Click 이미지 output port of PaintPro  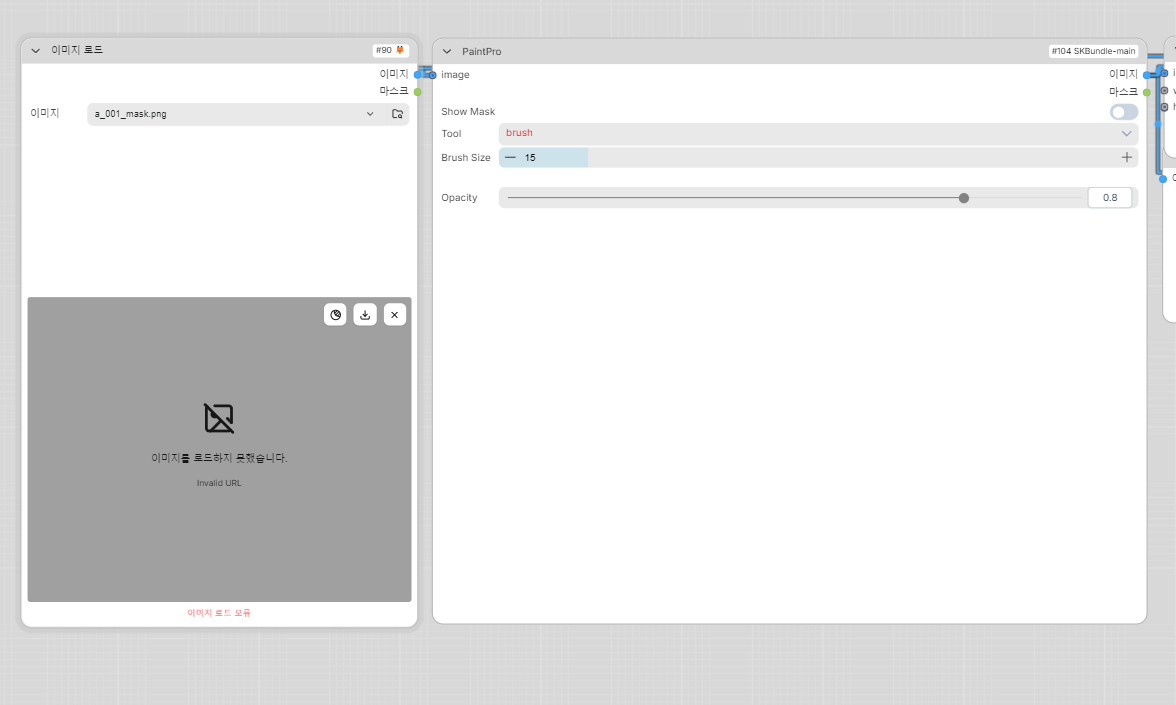1147,75
